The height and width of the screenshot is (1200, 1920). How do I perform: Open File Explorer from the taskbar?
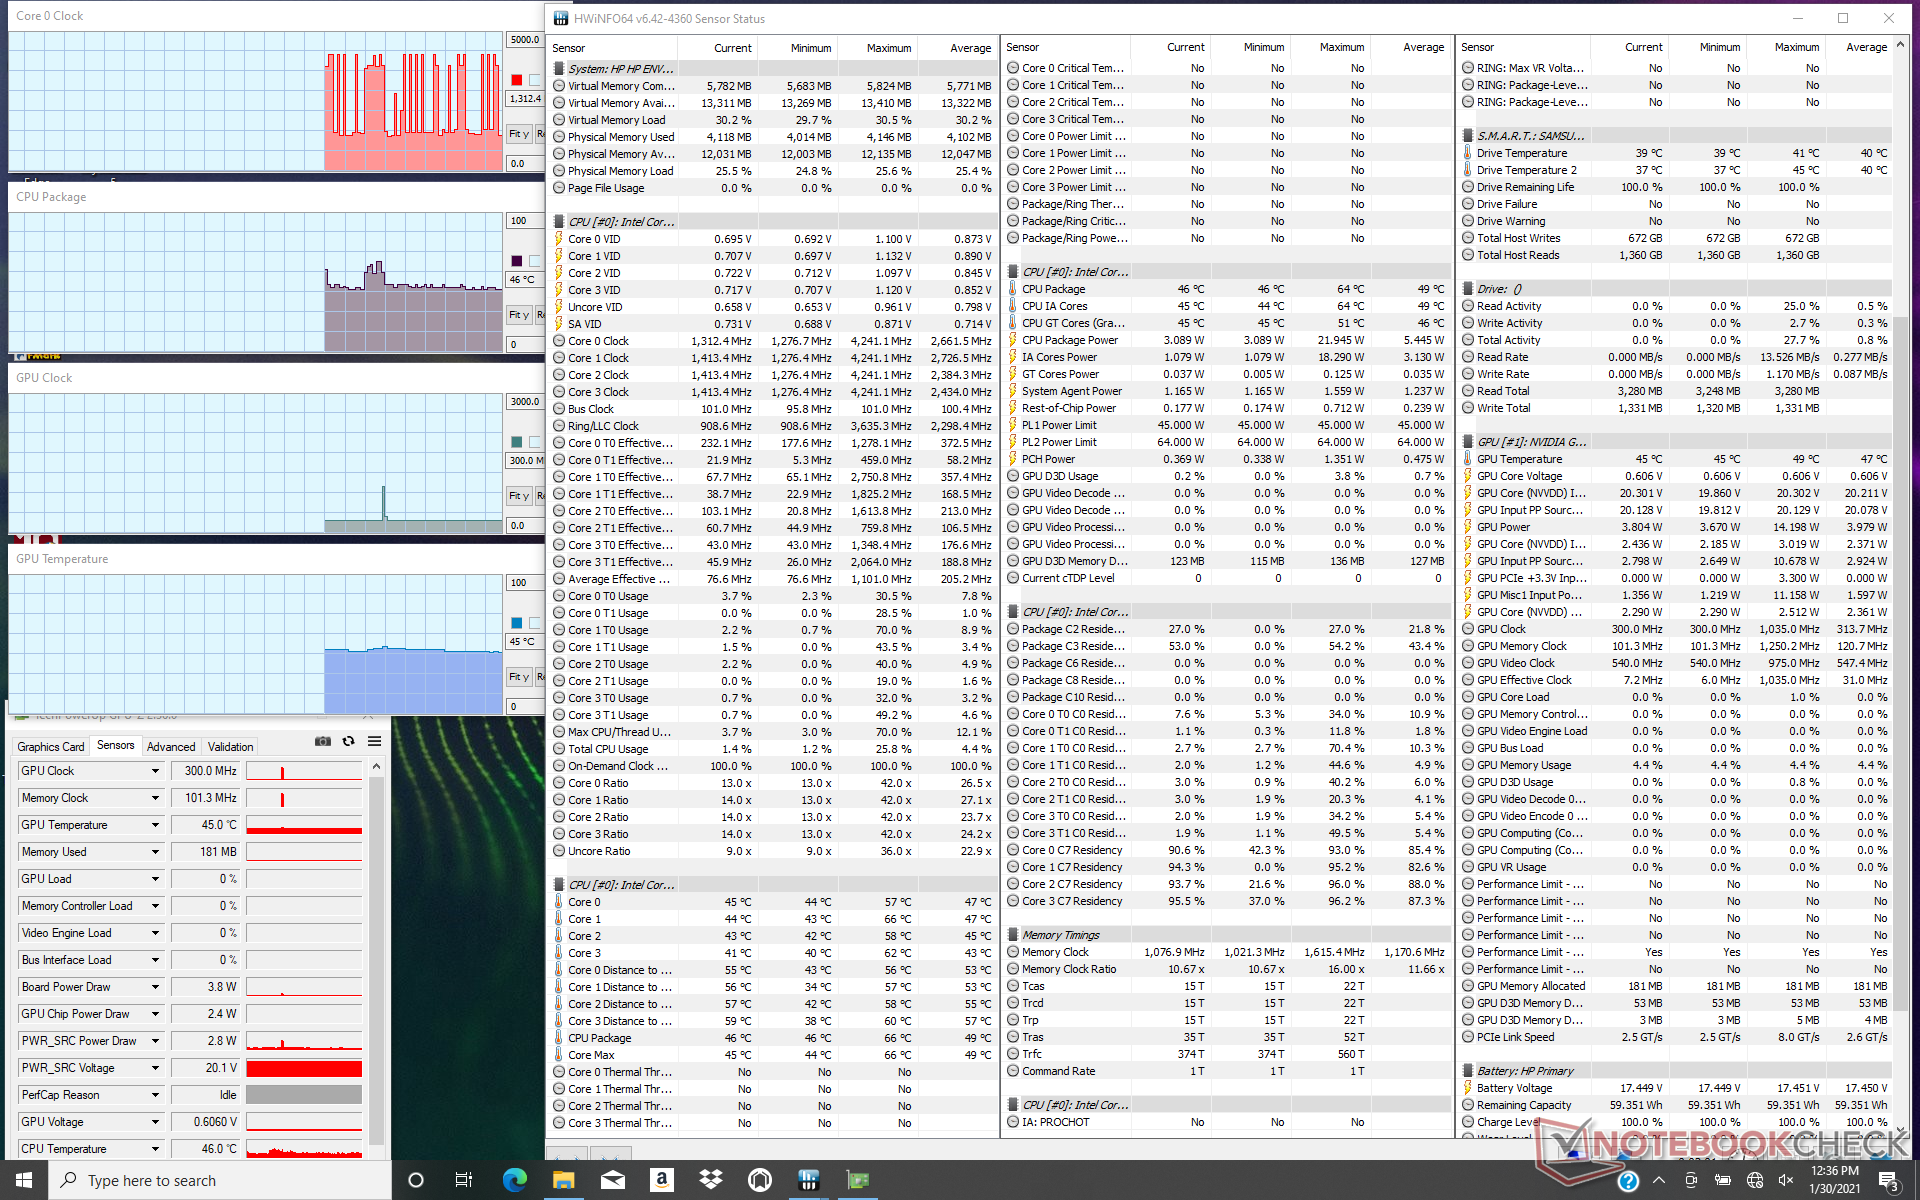[563, 1180]
